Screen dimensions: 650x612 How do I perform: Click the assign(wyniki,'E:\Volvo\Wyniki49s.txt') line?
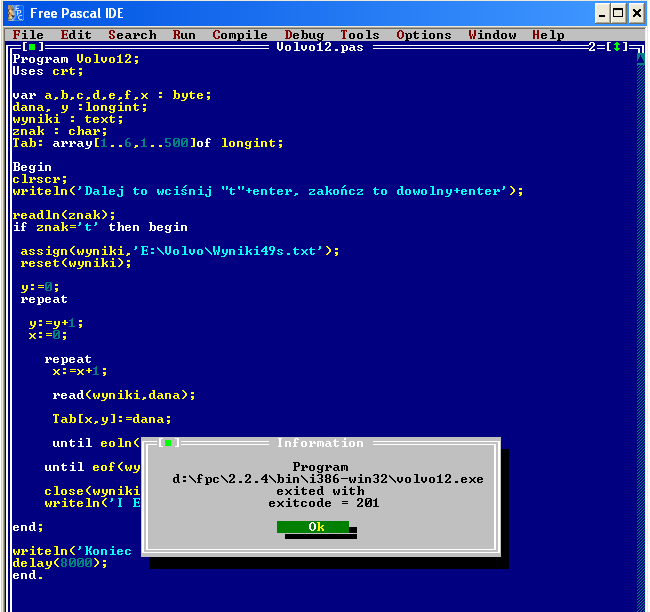coord(179,251)
